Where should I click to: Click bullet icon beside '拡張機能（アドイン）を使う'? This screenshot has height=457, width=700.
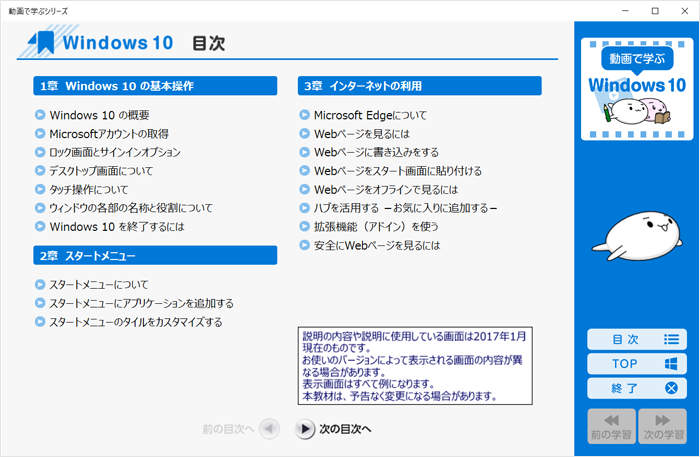[304, 227]
